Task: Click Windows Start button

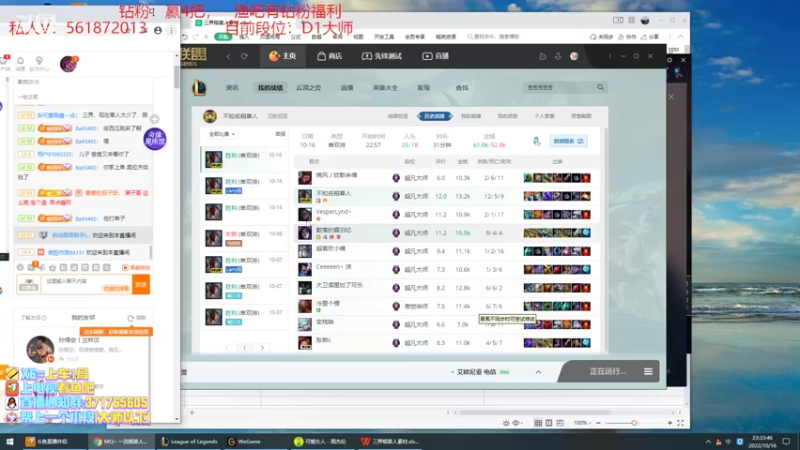Action: tap(9, 441)
